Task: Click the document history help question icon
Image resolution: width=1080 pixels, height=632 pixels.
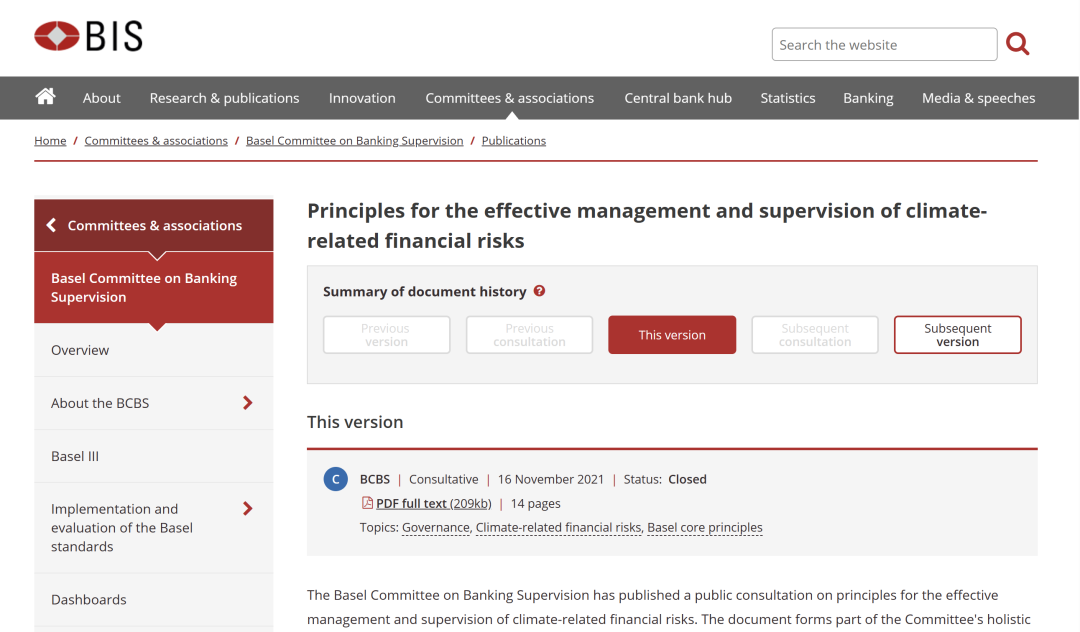Action: [x=540, y=291]
